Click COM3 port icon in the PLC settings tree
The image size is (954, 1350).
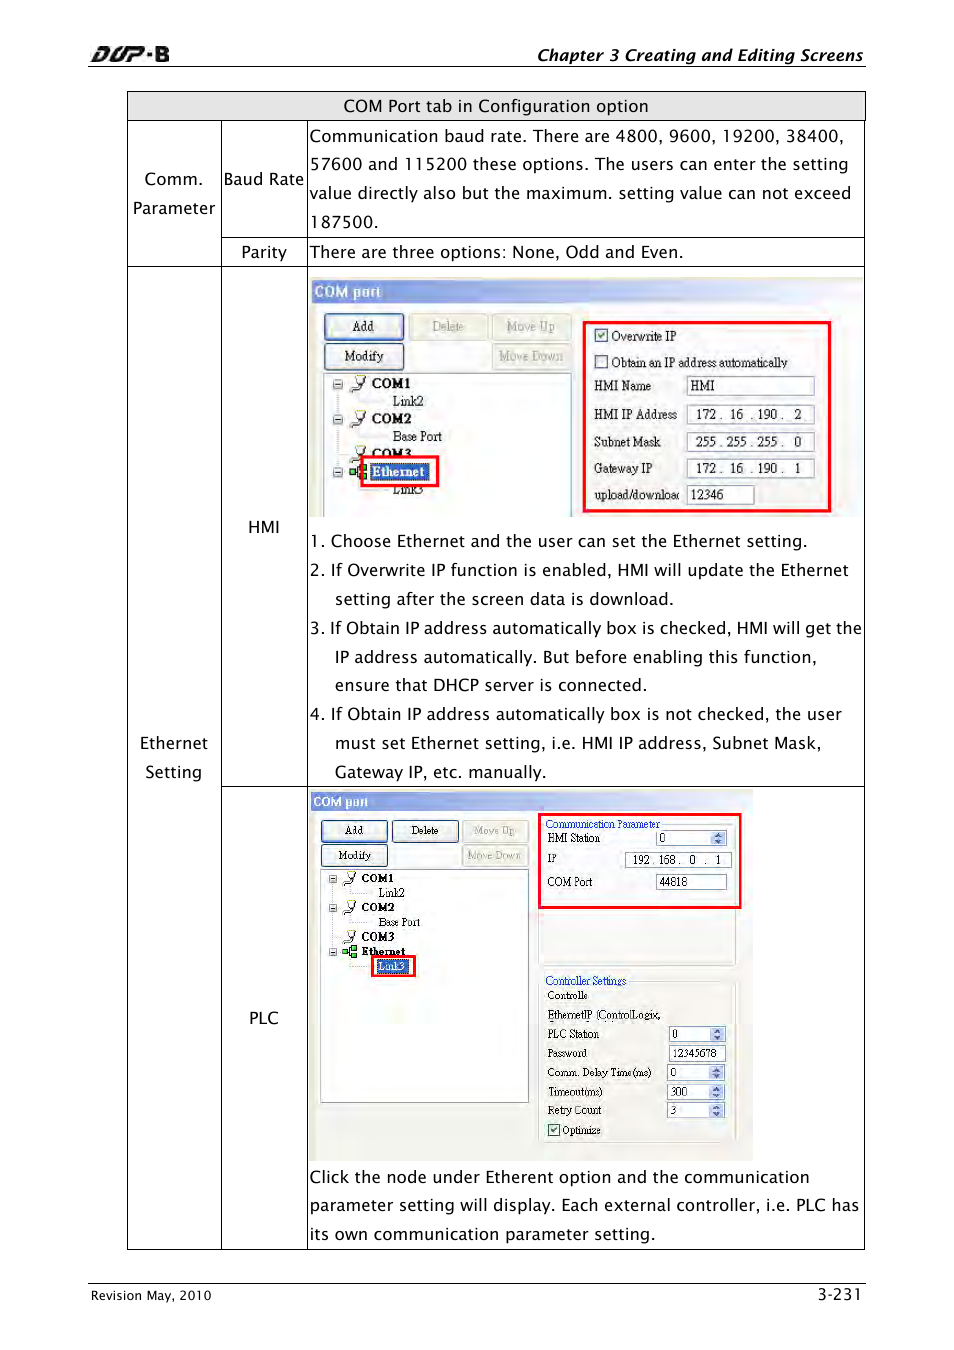click(350, 937)
